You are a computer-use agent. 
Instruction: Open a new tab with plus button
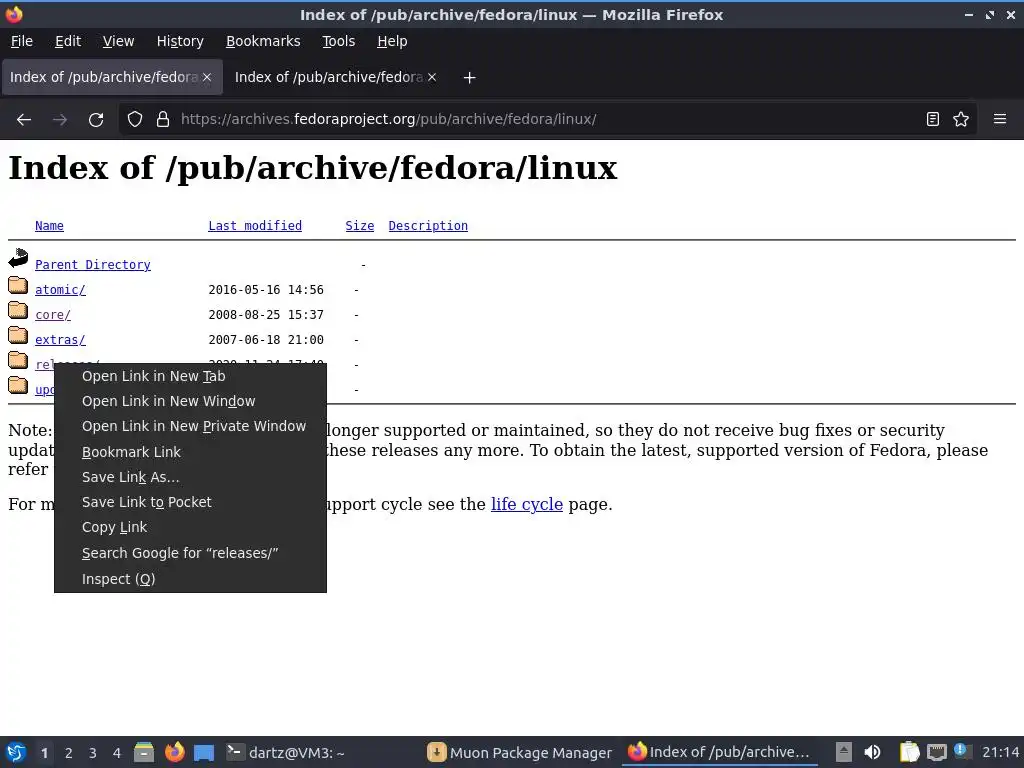469,78
